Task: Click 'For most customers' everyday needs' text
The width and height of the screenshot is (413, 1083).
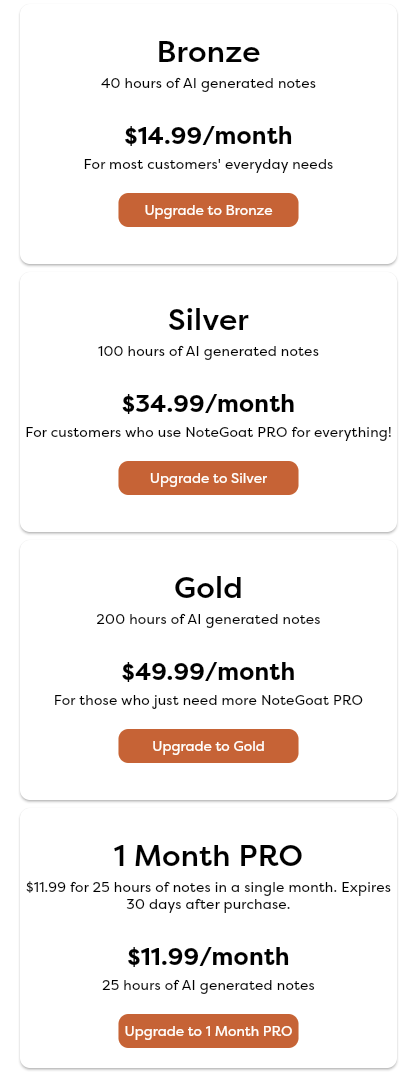Action: click(209, 165)
